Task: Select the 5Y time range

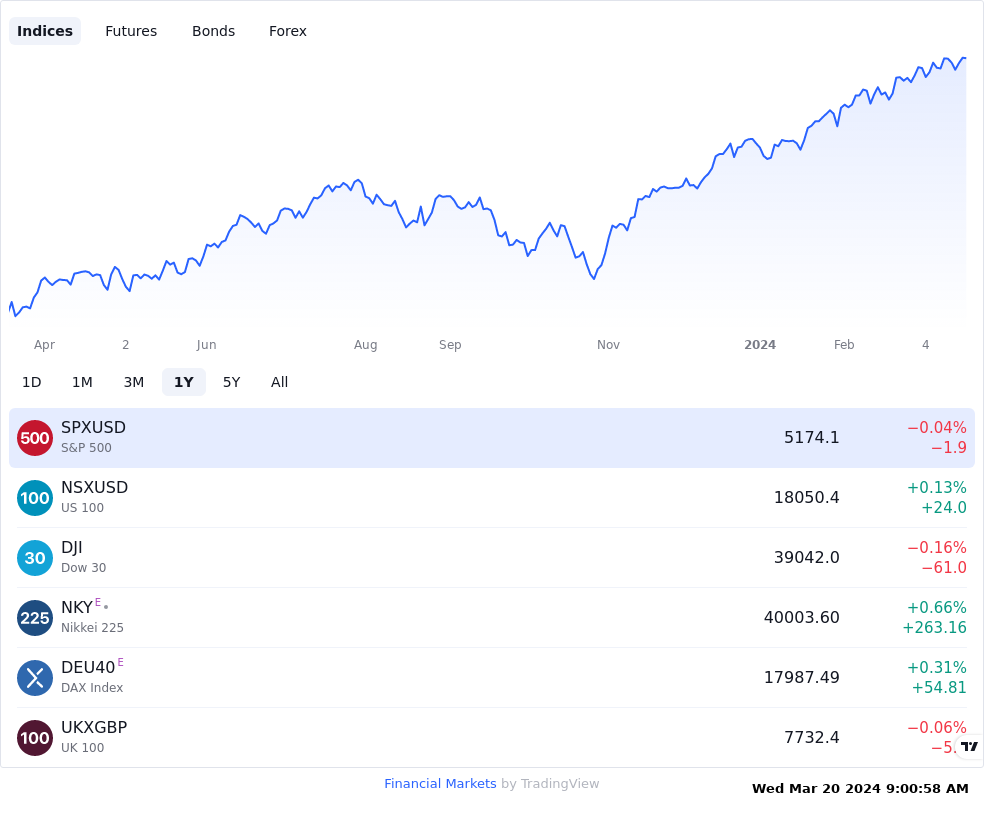Action: point(232,382)
